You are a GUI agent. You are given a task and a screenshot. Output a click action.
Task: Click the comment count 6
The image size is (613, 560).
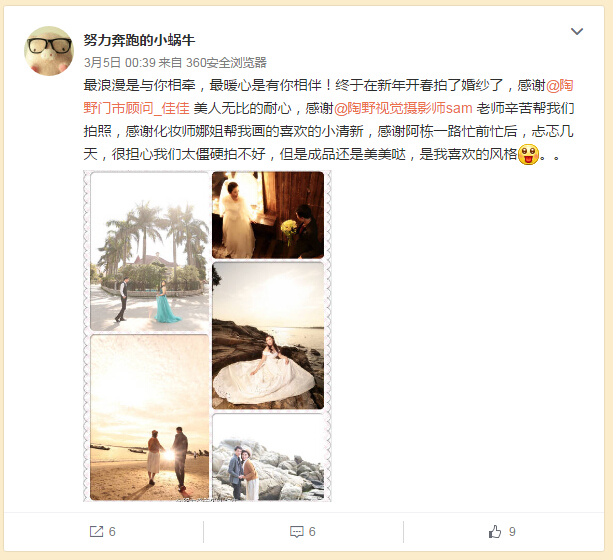pos(312,531)
